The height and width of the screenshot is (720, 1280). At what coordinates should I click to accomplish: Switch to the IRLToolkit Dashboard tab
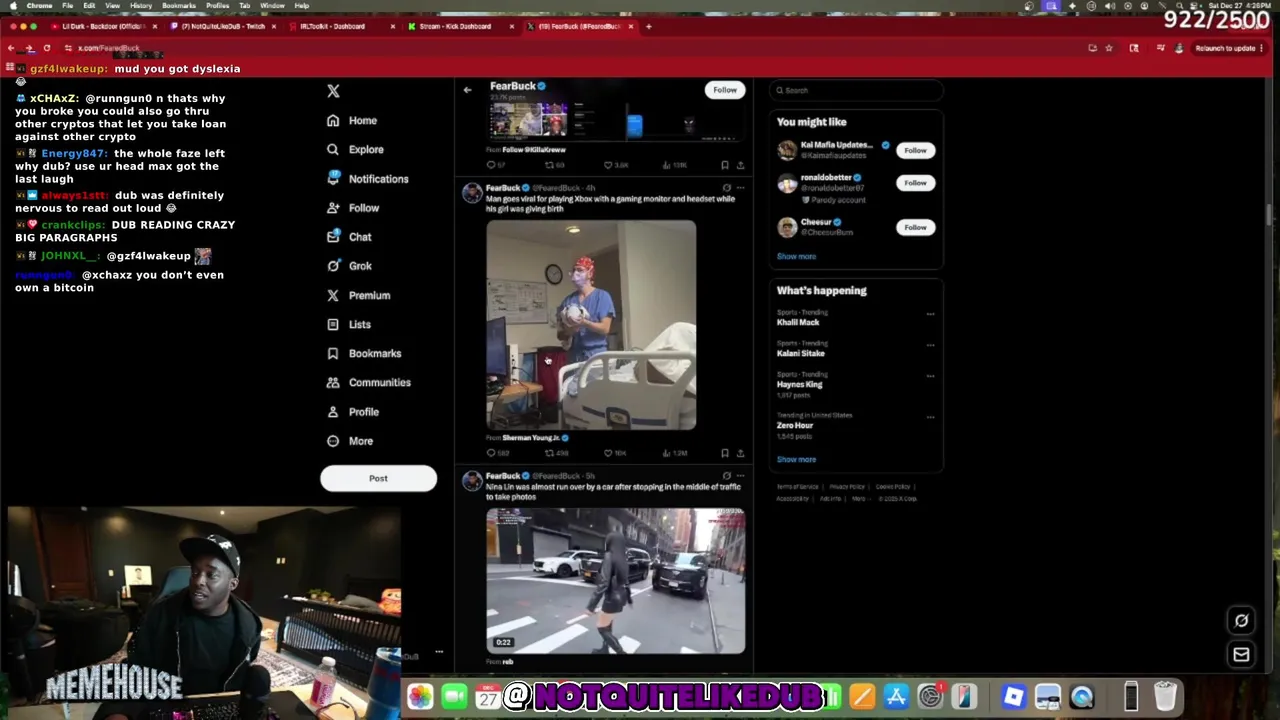(340, 26)
